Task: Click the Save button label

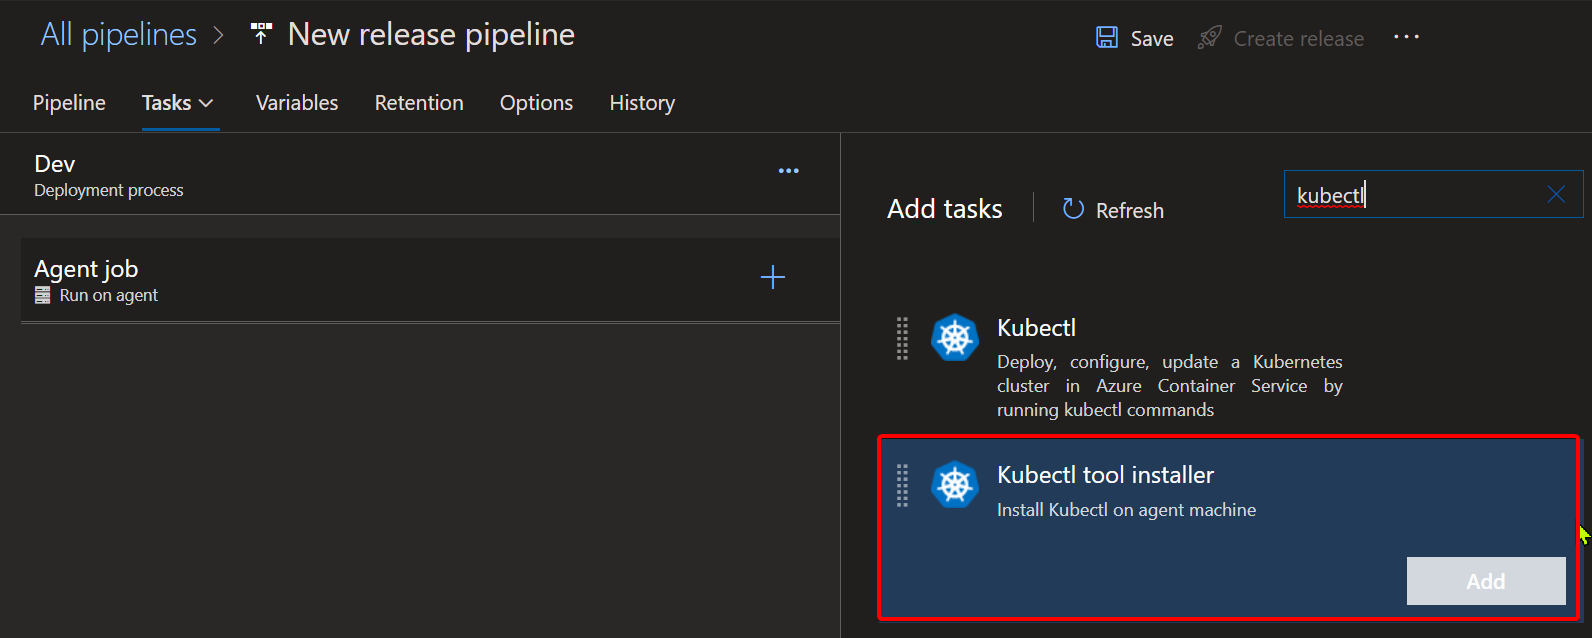Action: pos(1152,39)
